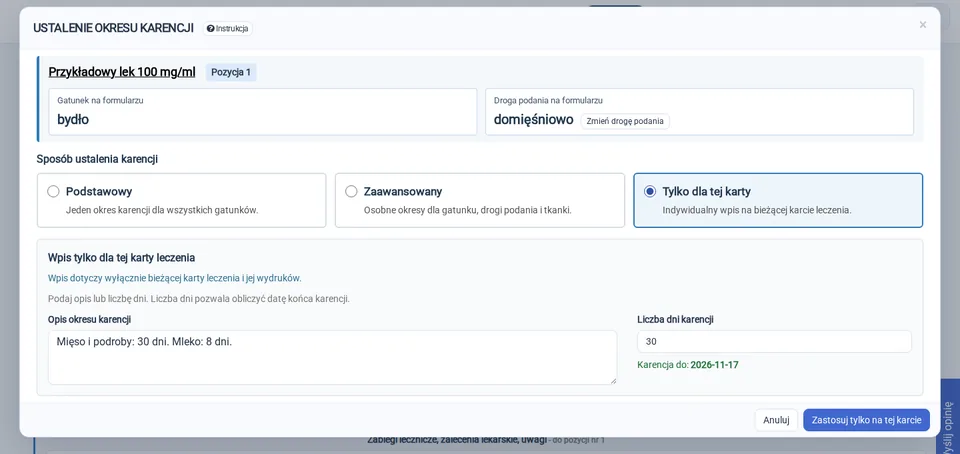This screenshot has height=454, width=960.
Task: Click the Osobne okresy dla gatunku description
Action: 468,210
